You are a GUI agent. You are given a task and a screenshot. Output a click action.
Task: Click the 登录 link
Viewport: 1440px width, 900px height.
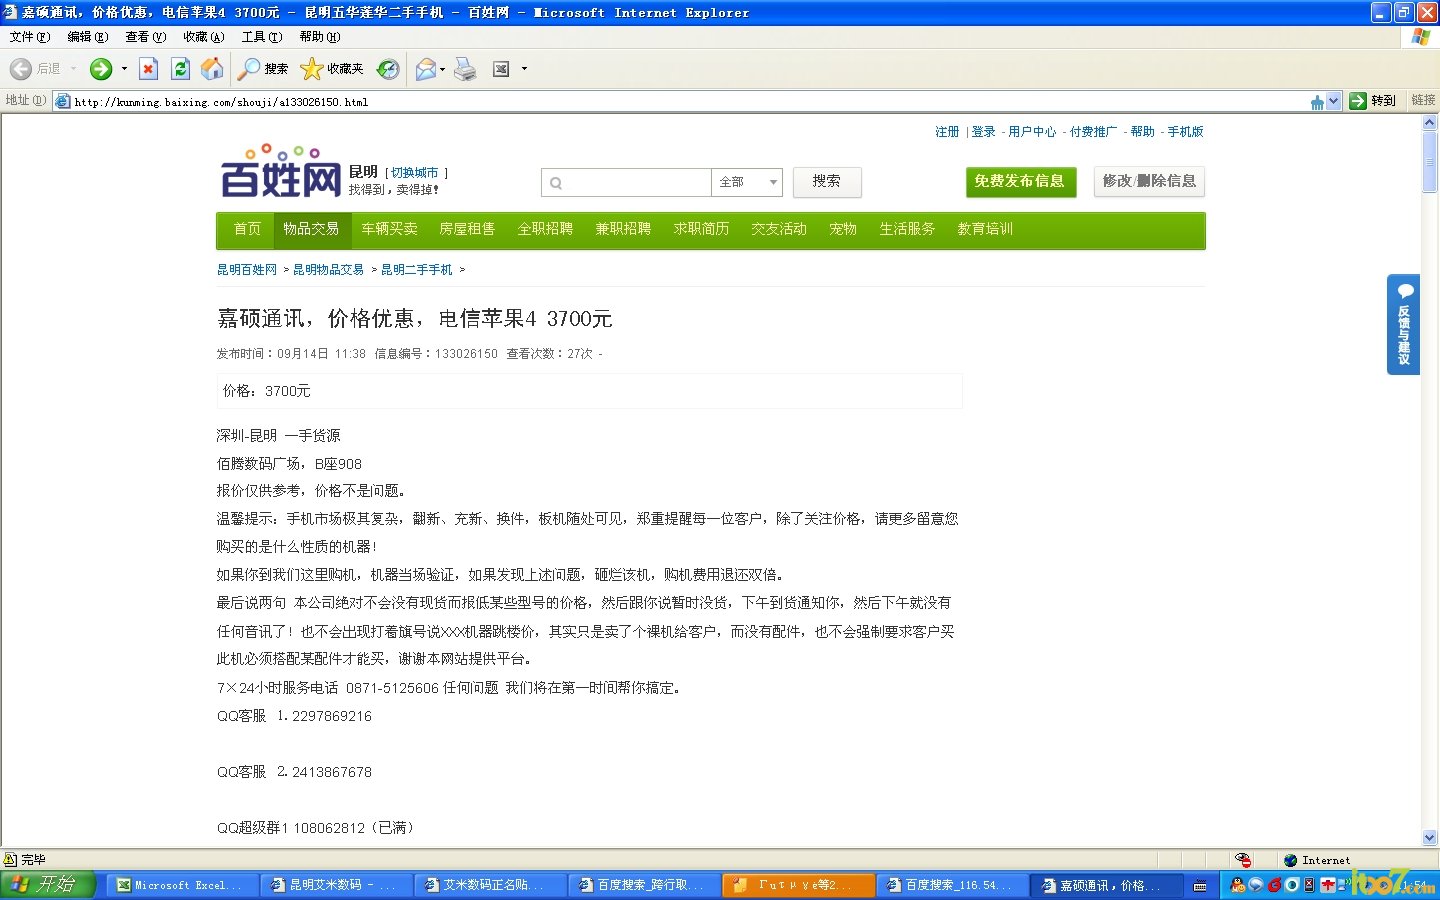983,132
